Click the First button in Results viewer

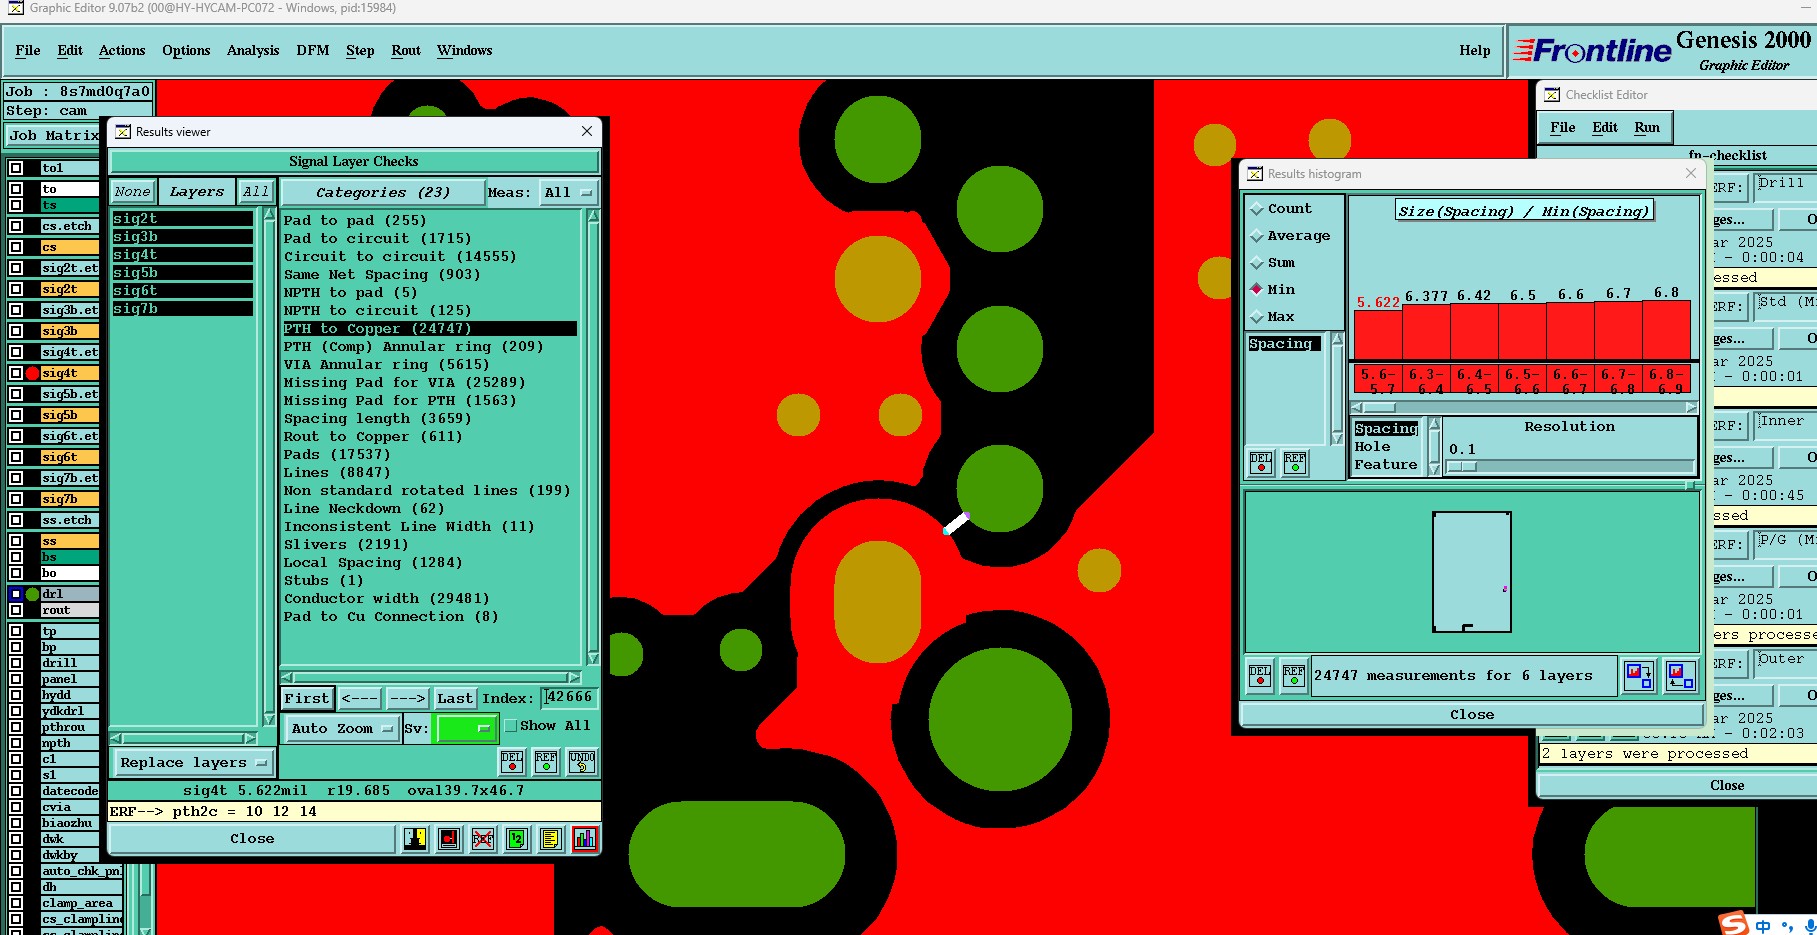click(x=306, y=698)
